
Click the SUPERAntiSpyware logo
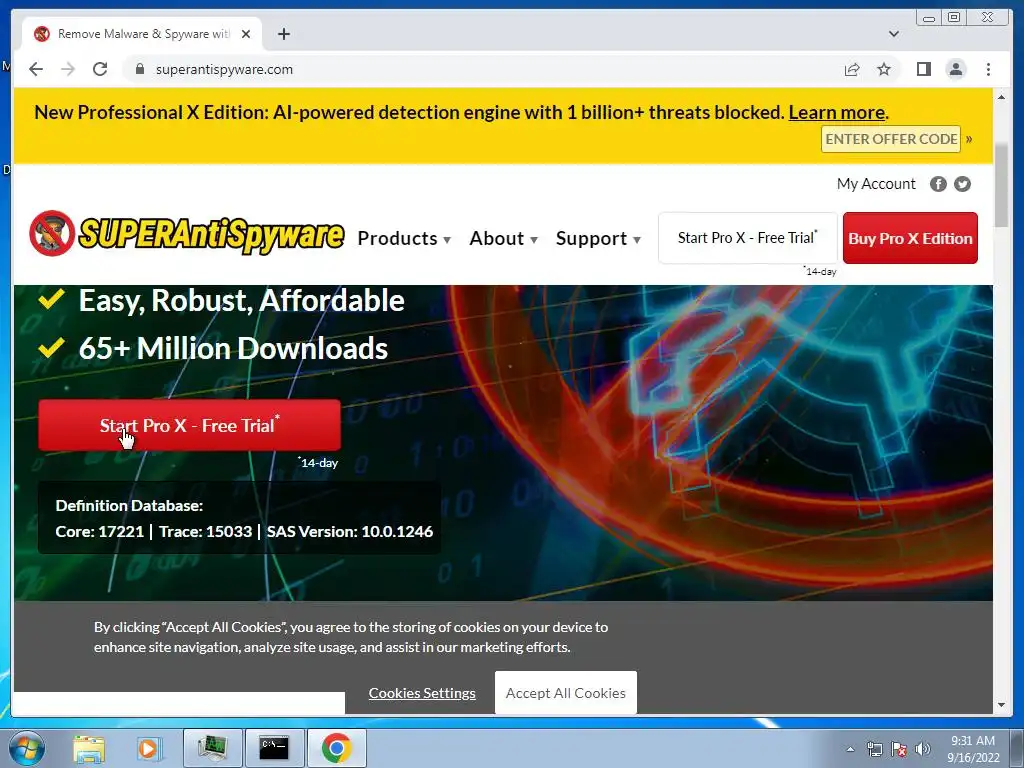[x=186, y=234]
